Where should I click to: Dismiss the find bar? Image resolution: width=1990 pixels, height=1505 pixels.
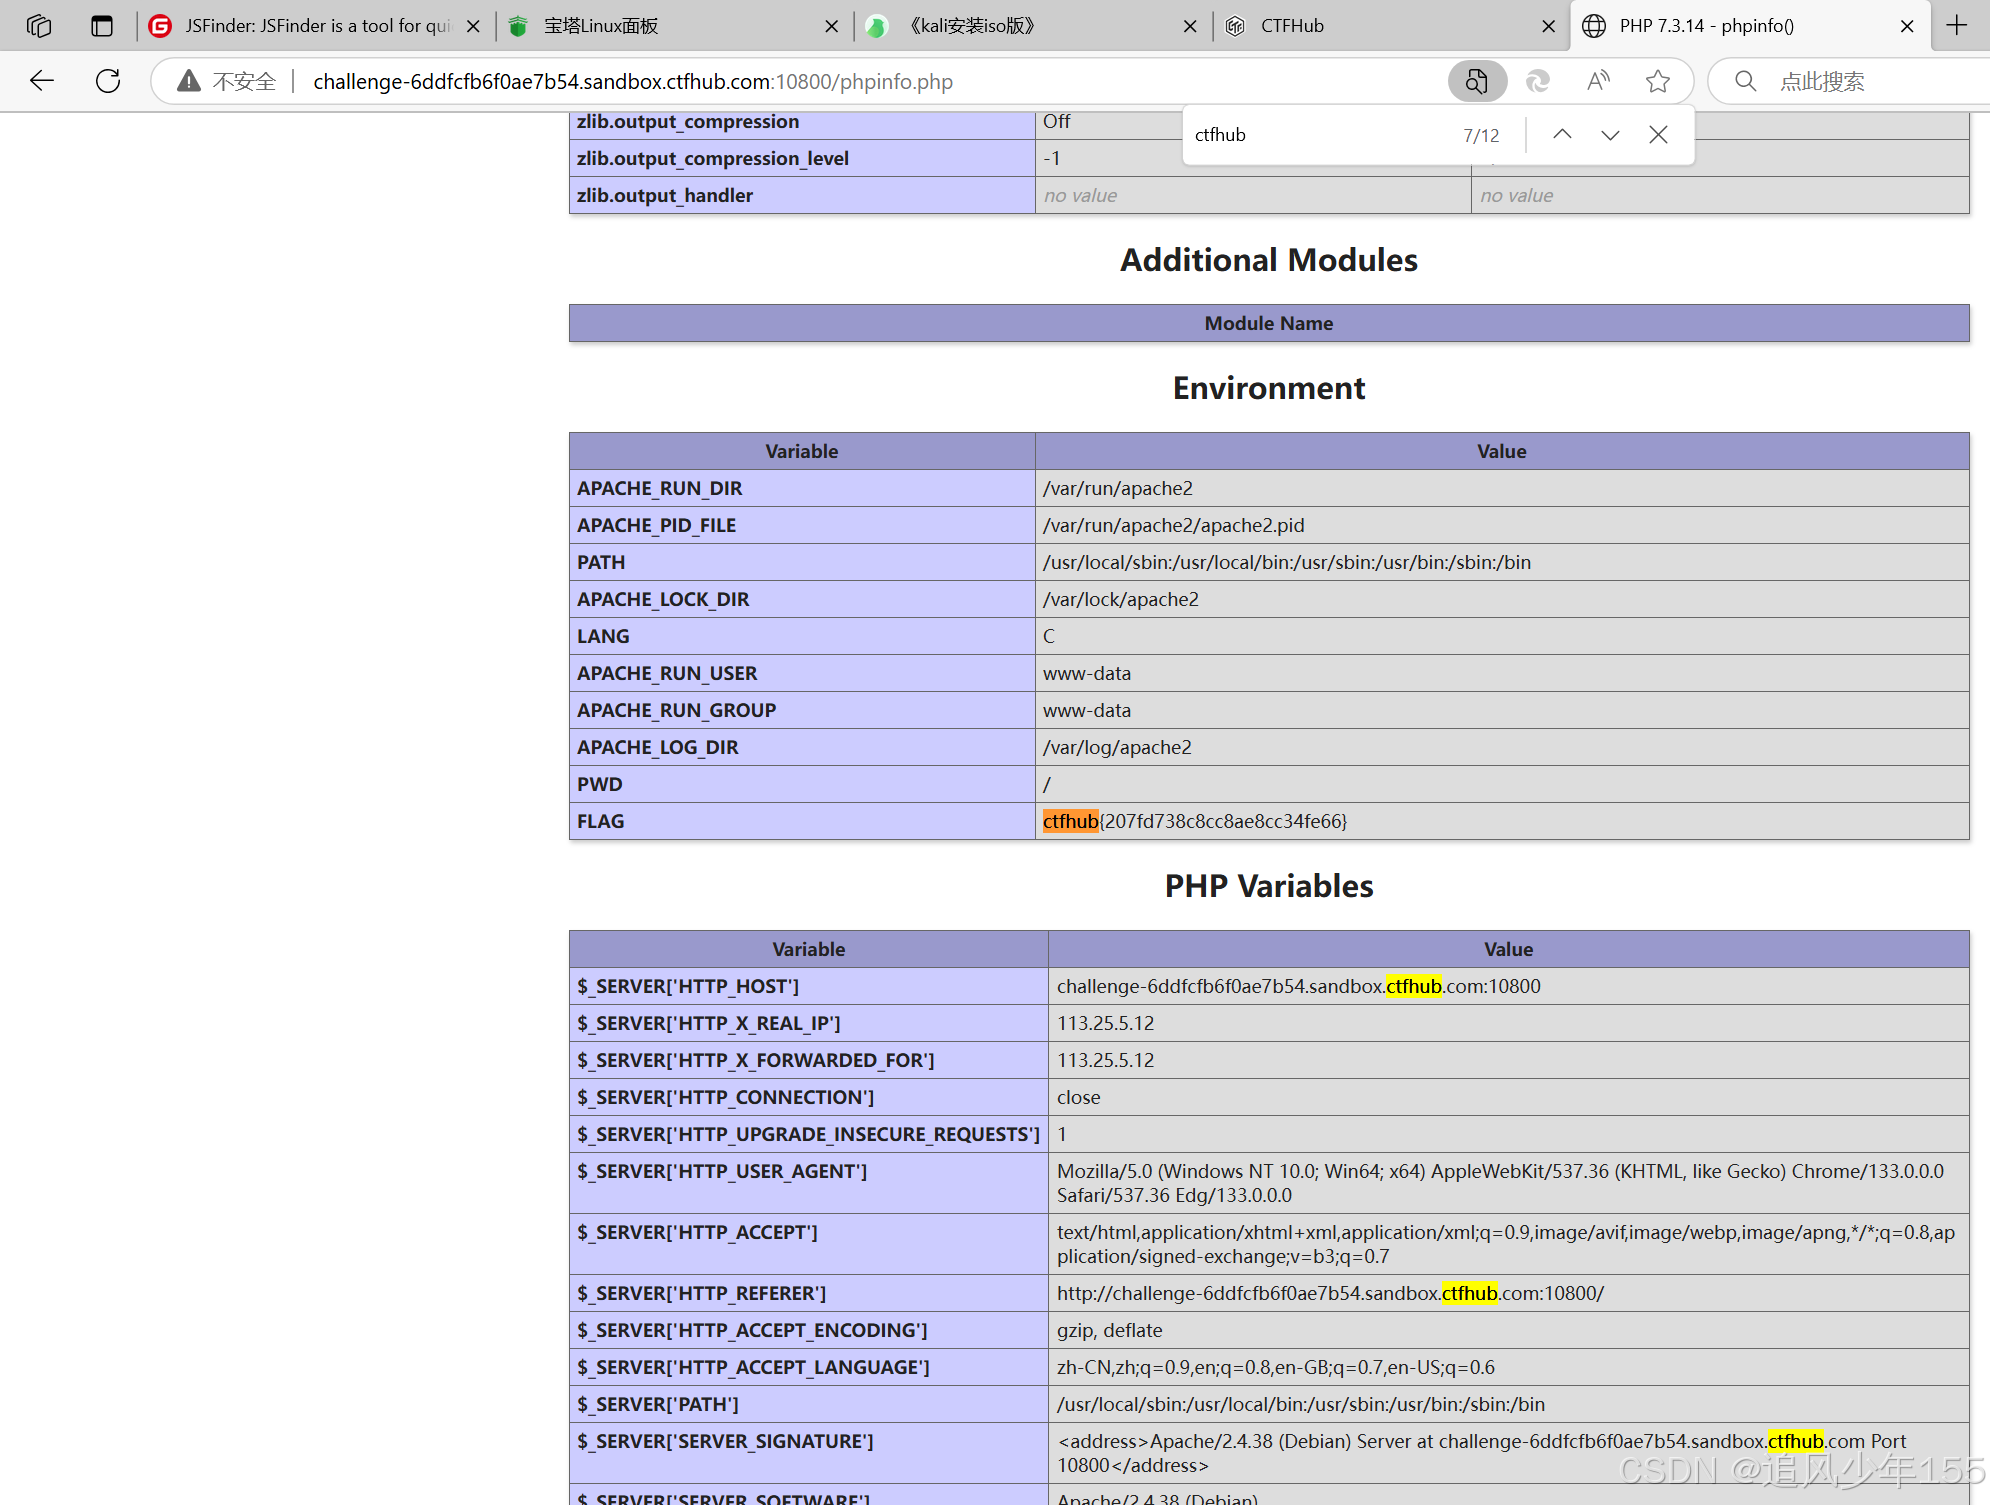(1657, 133)
